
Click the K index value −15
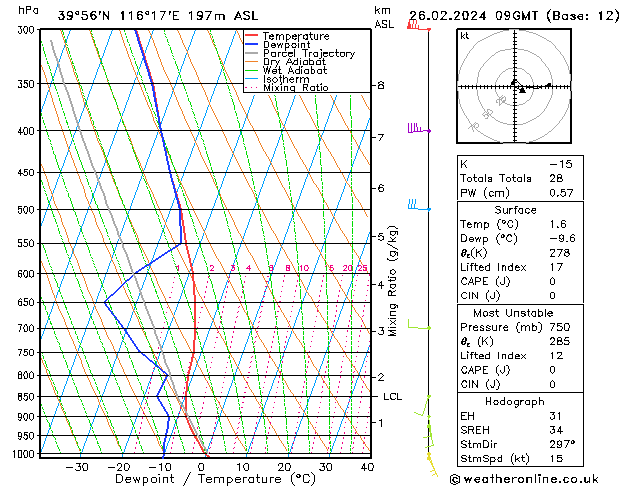point(560,164)
